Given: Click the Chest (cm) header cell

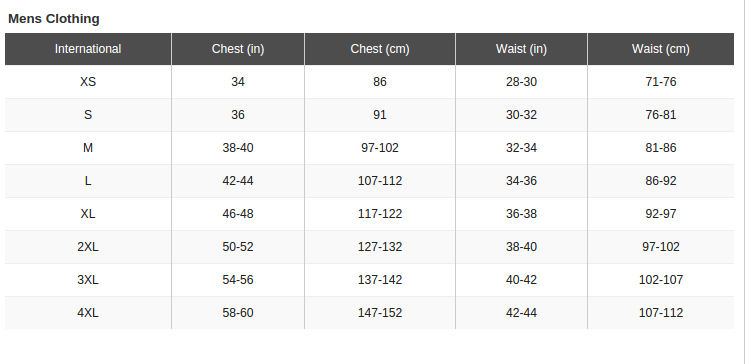Looking at the screenshot, I should (380, 49).
